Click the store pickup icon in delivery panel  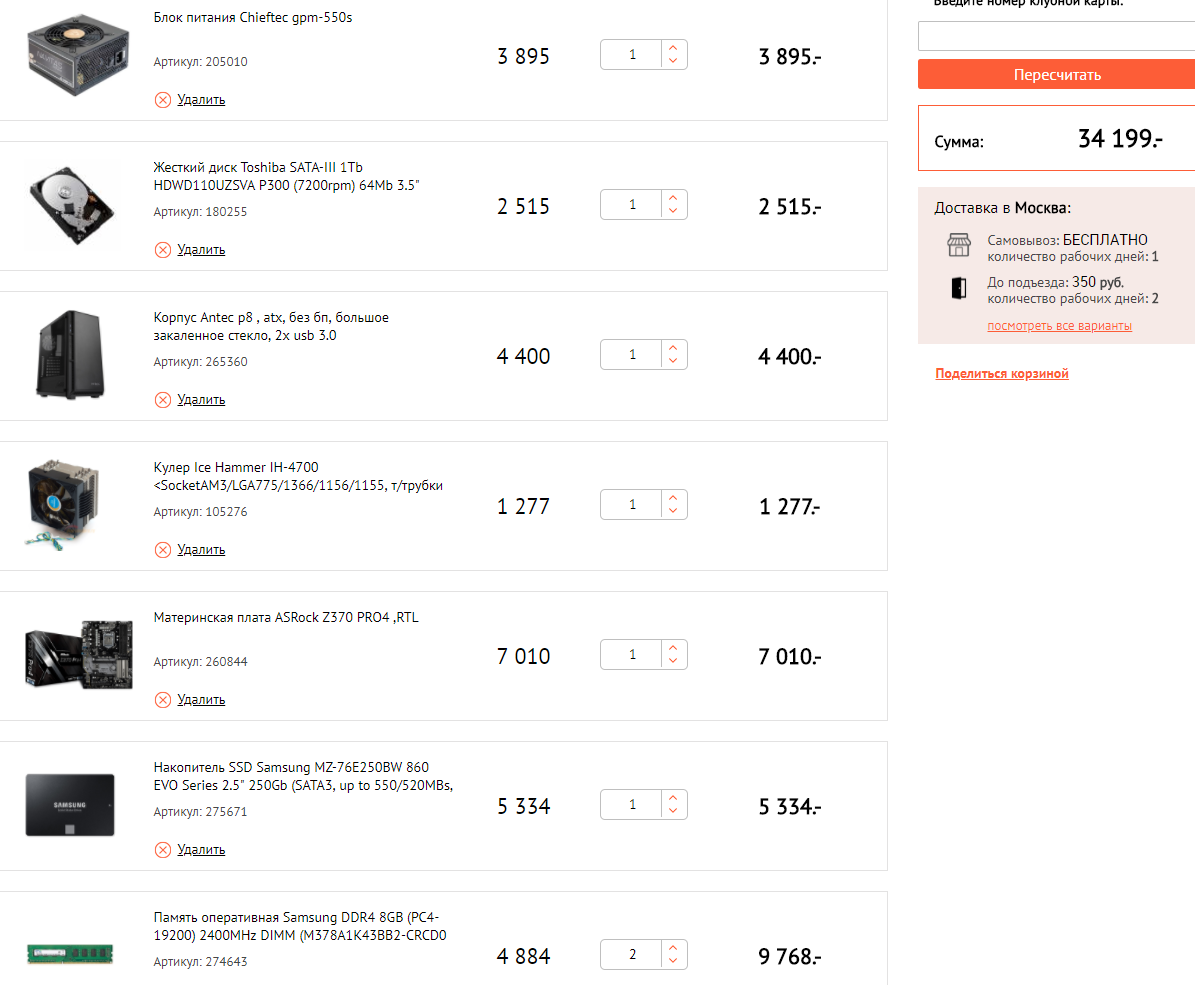point(958,245)
